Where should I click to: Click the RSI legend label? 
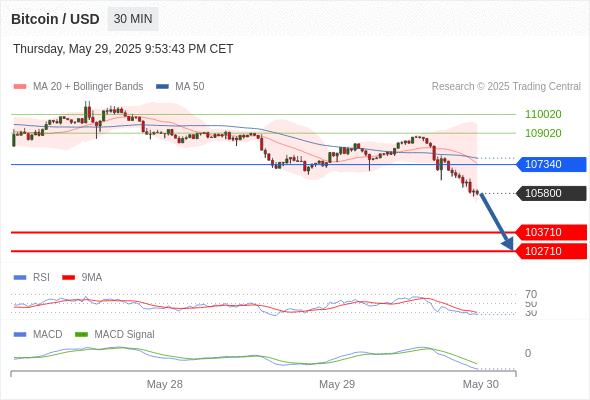[41, 278]
